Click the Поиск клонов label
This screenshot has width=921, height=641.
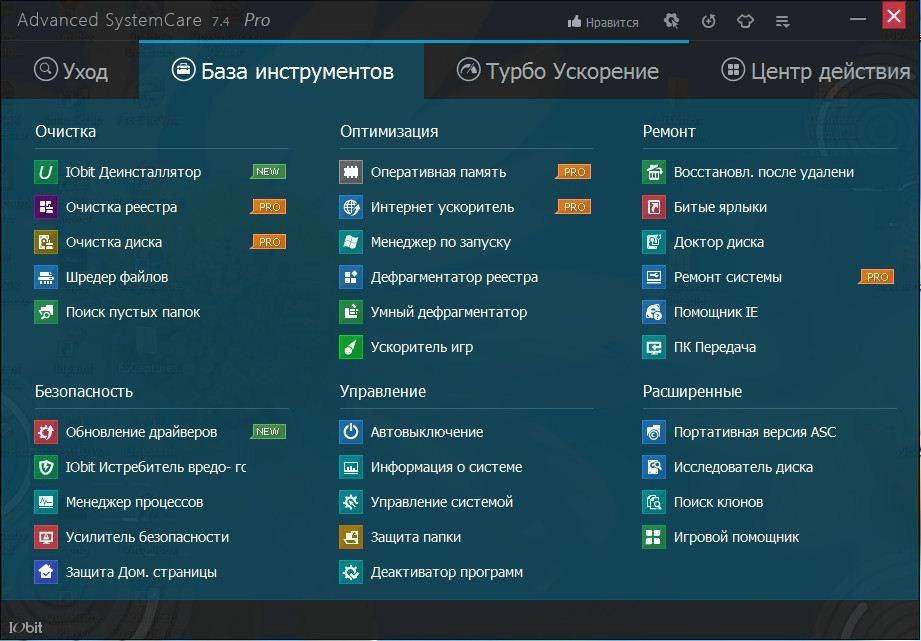[718, 502]
